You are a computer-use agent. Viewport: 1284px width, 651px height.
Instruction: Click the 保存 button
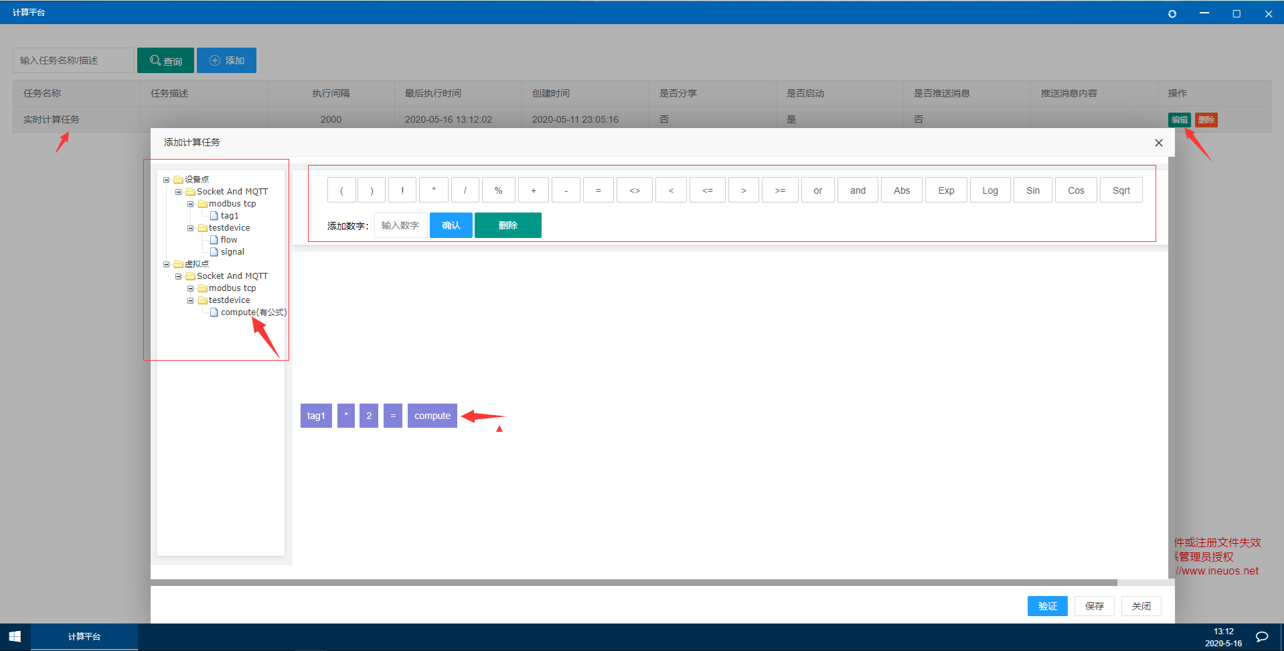1094,606
